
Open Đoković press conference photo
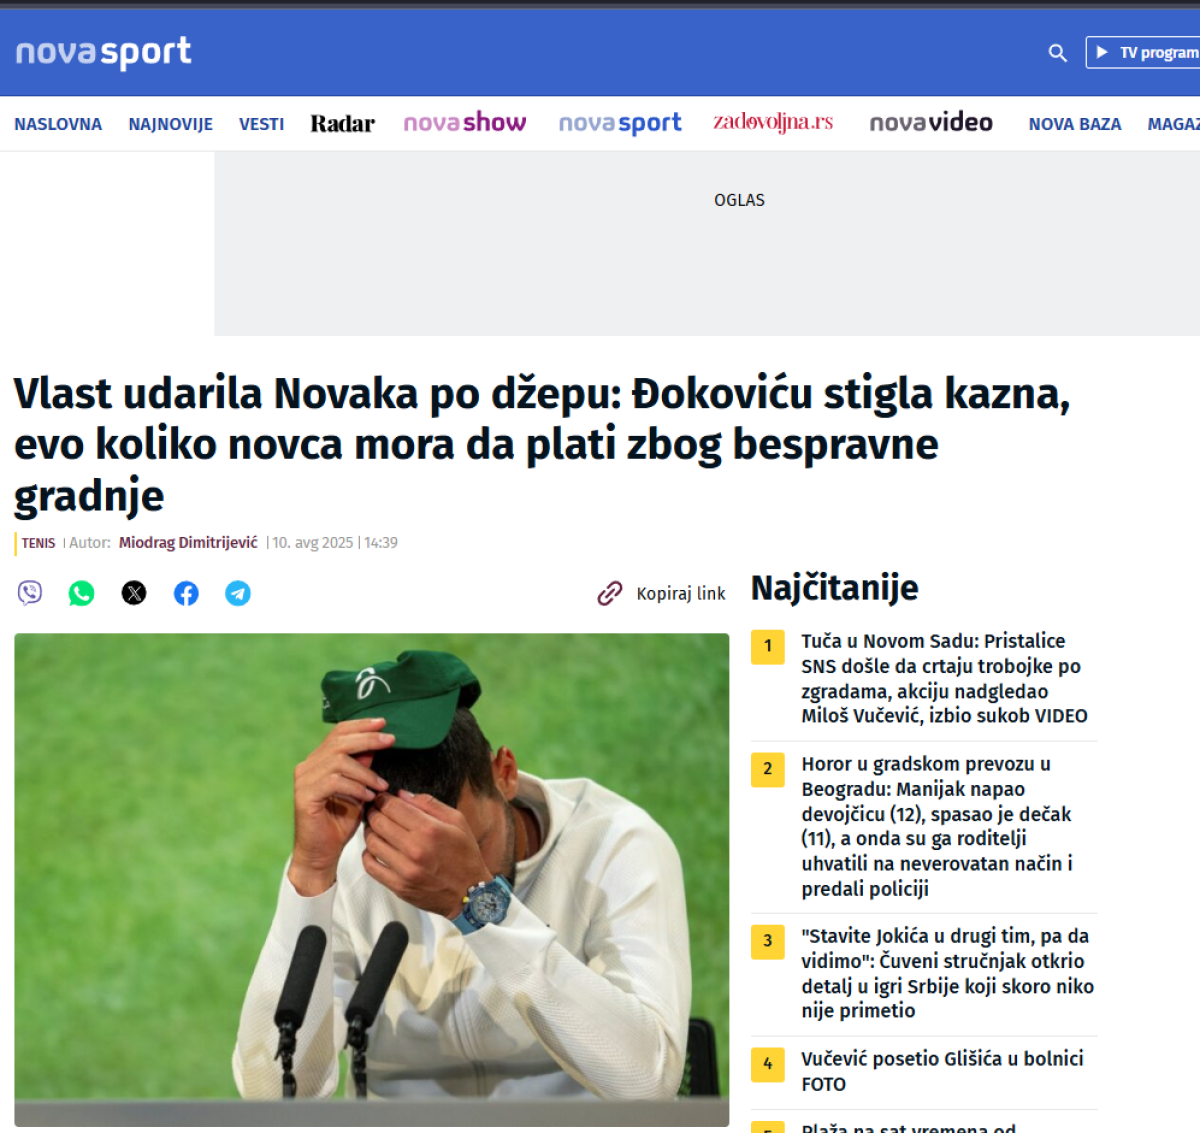point(372,880)
